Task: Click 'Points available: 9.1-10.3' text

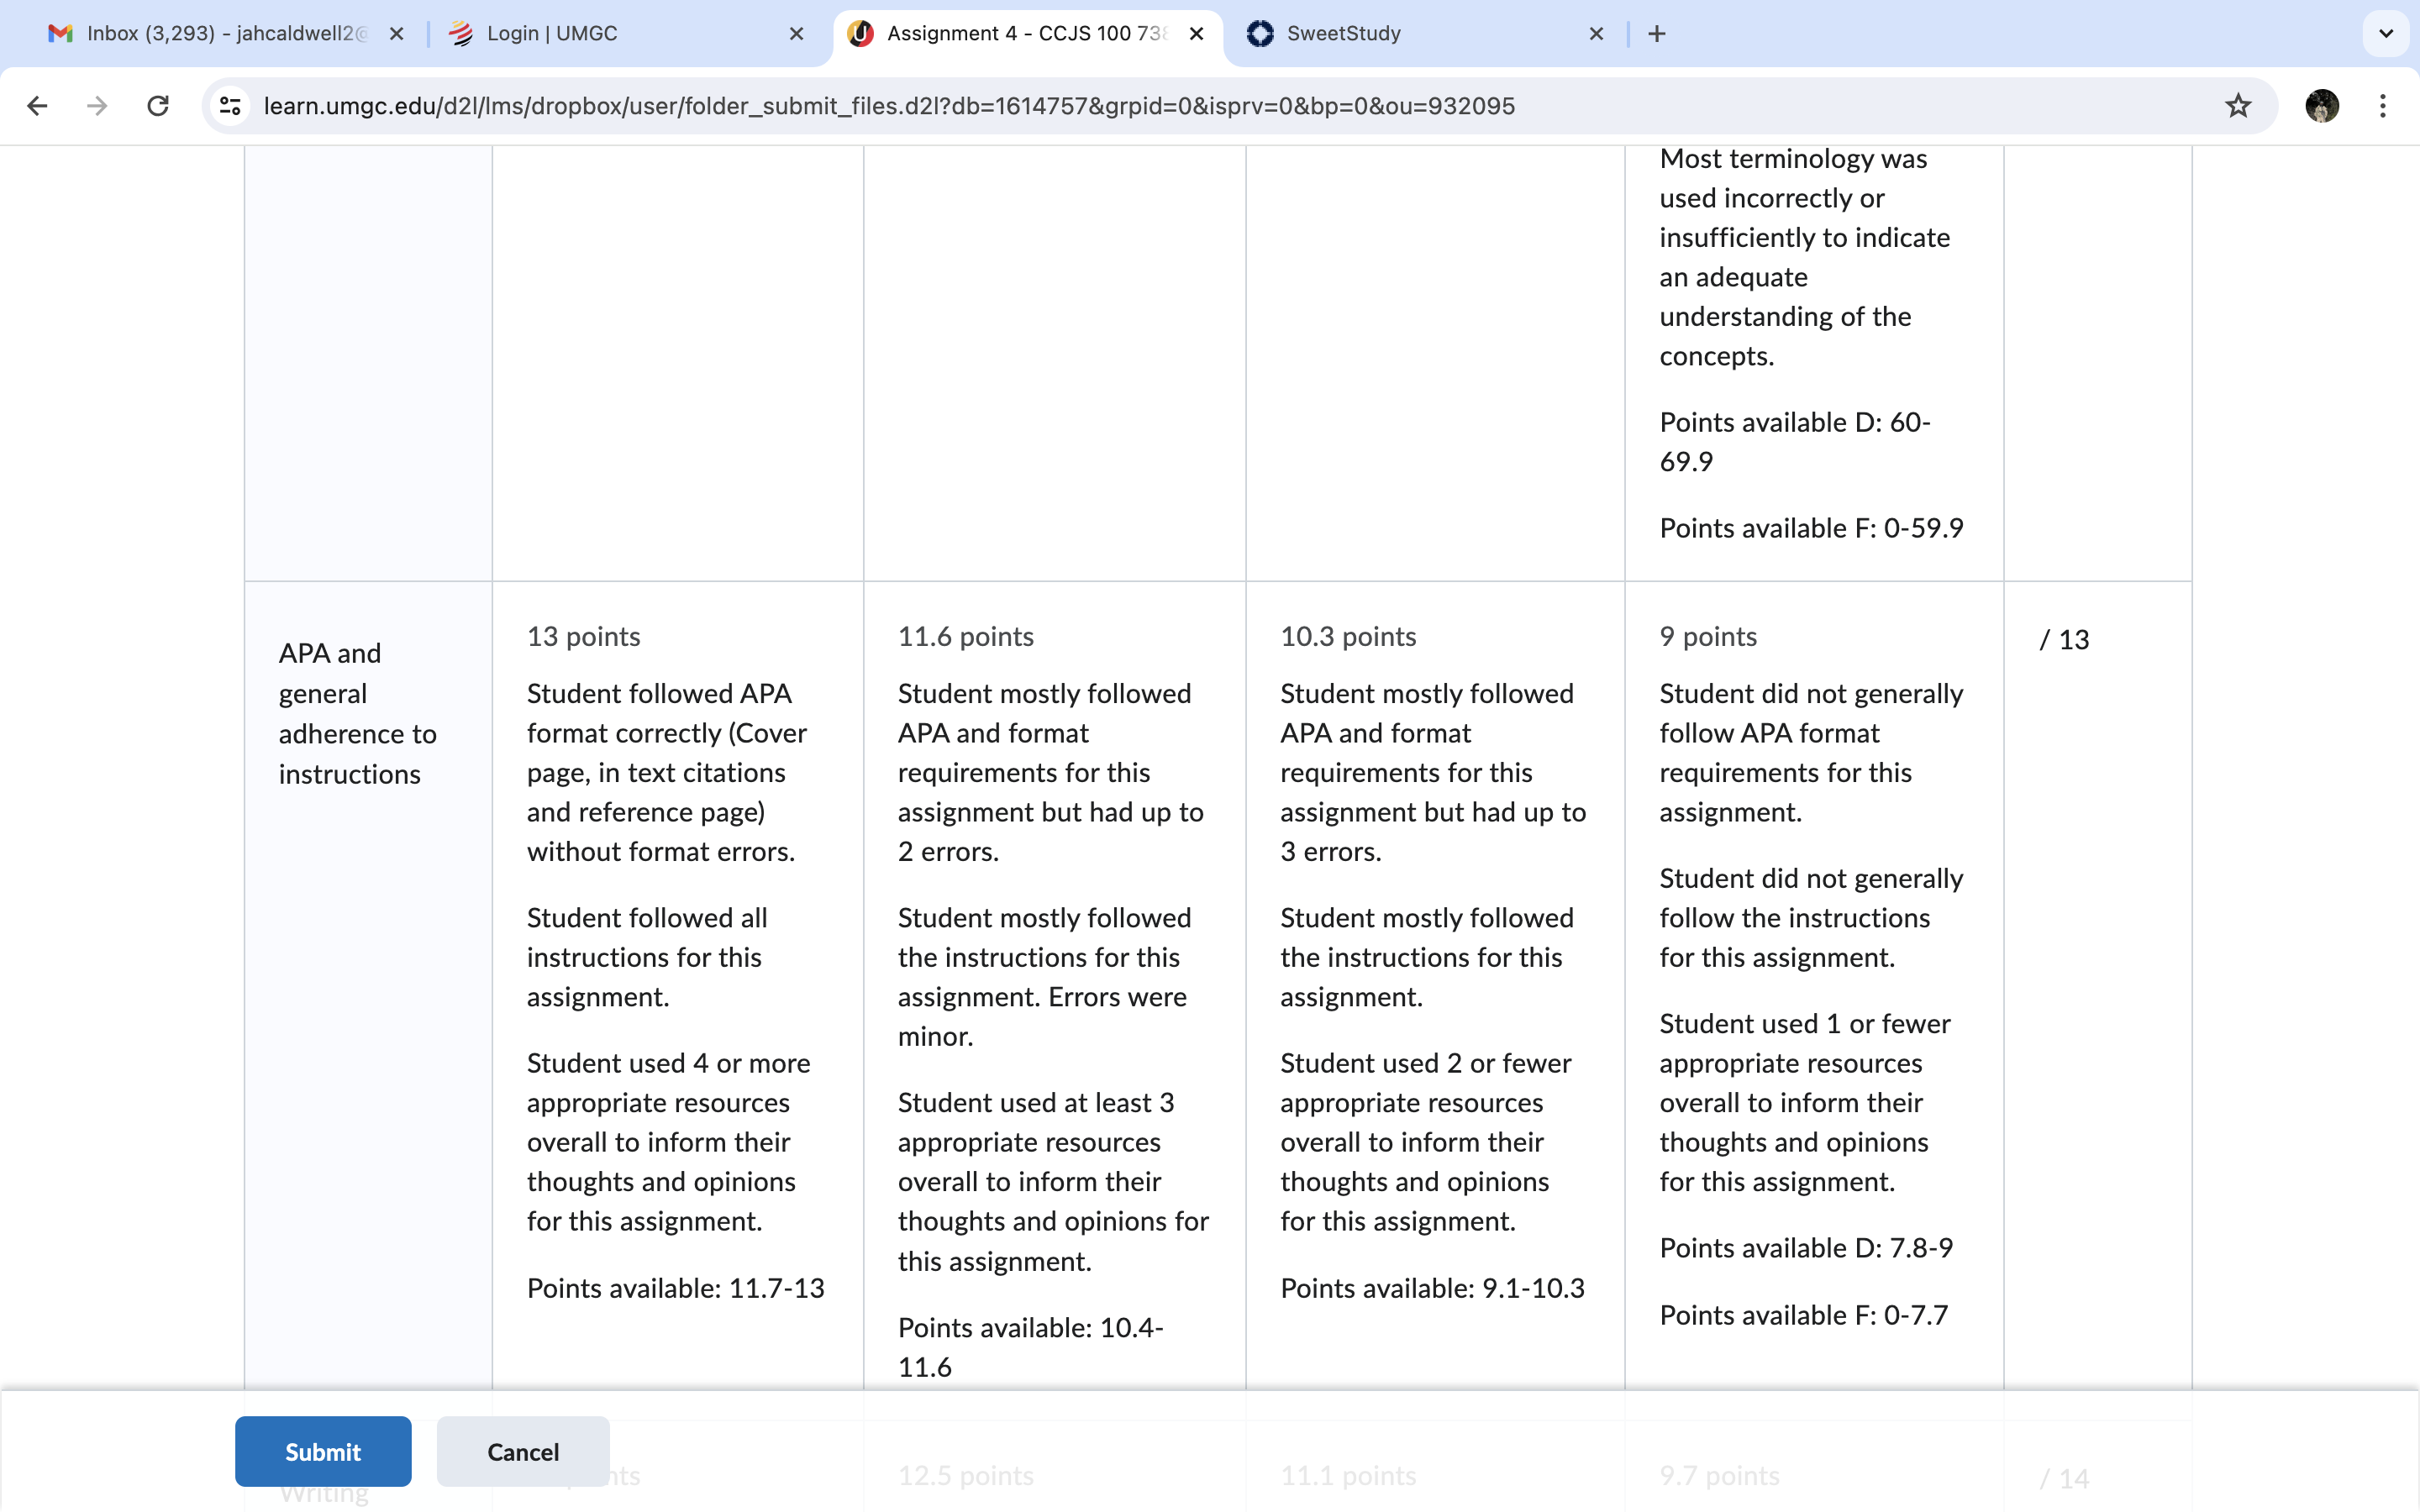Action: tap(1432, 1288)
